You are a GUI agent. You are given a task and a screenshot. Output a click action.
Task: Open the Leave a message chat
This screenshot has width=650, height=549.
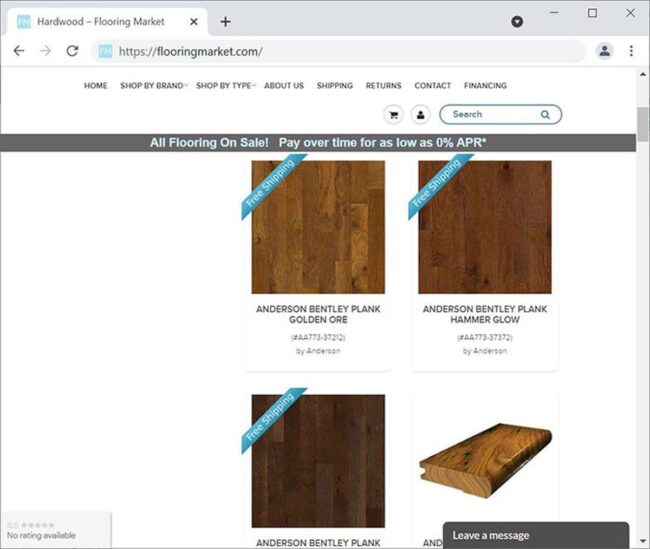point(536,535)
